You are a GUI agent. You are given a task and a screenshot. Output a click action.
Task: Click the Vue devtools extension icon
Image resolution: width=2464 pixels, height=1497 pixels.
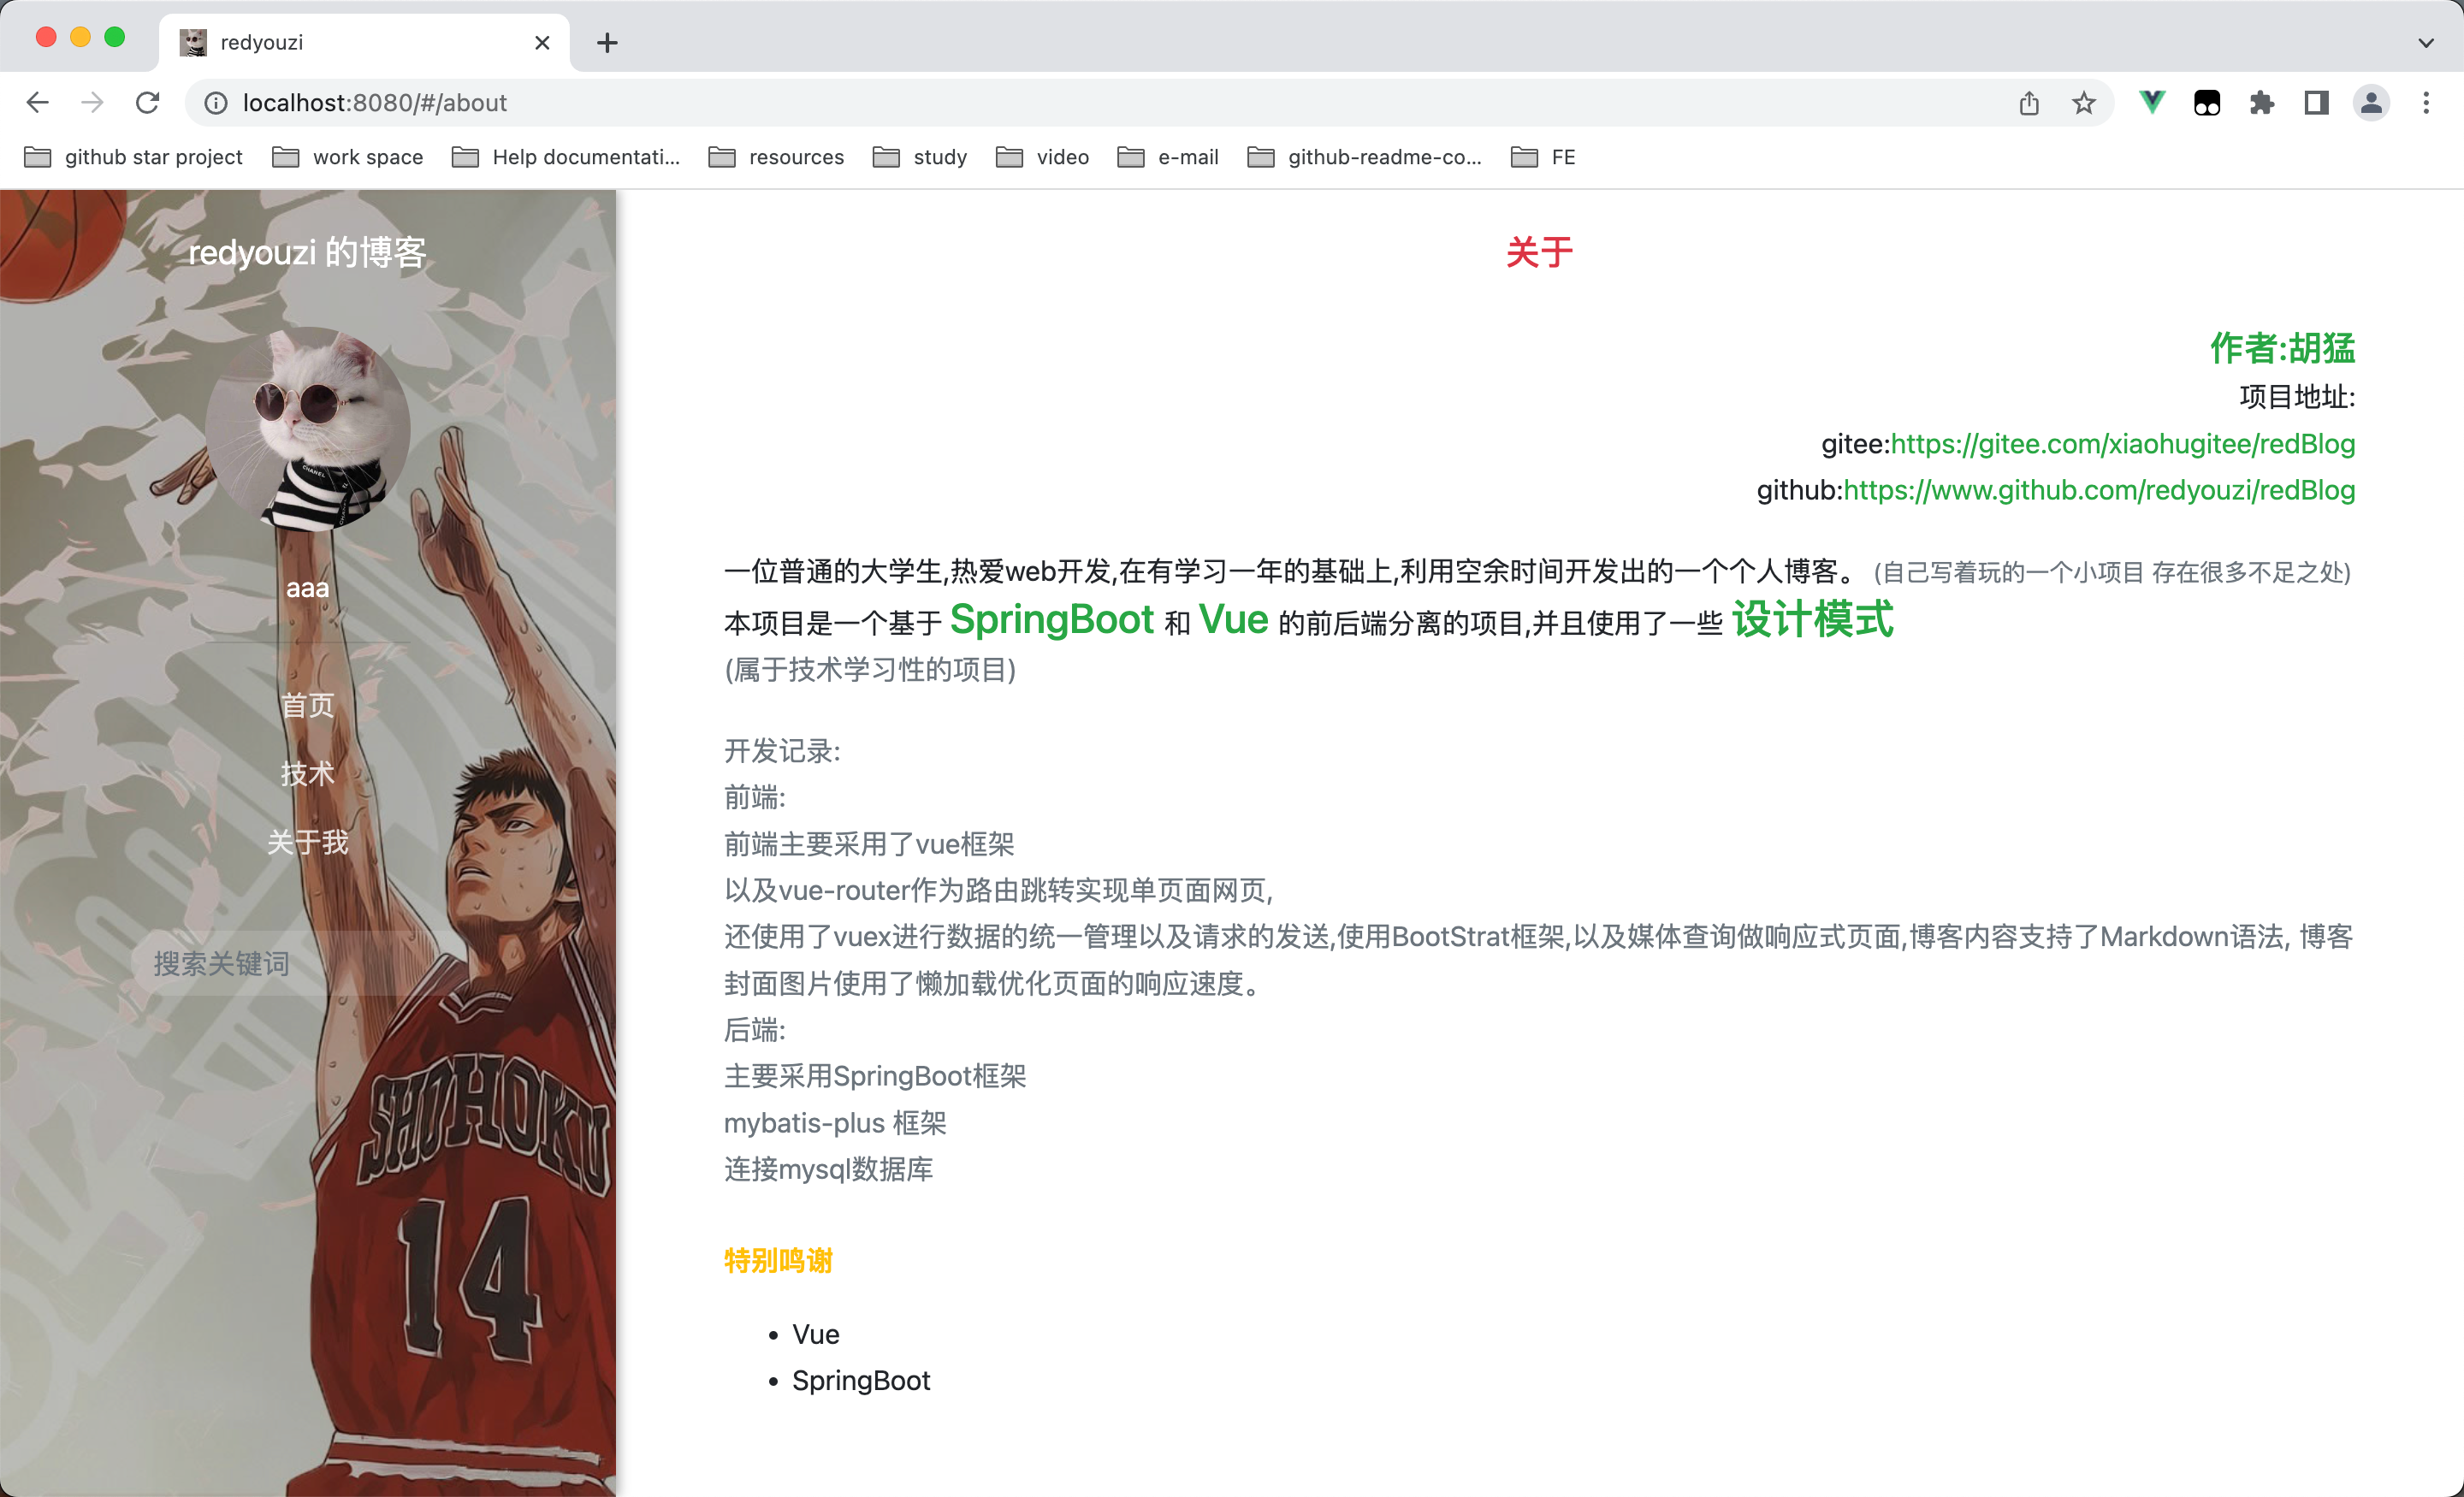[2151, 103]
